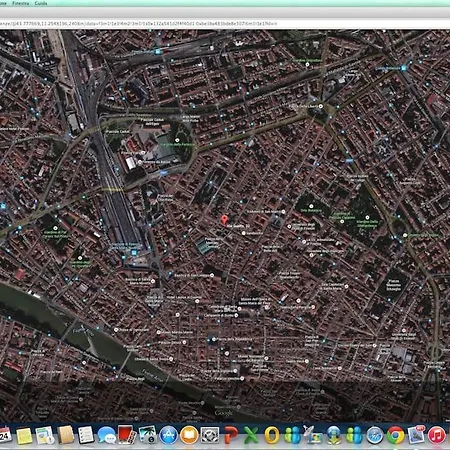Launch iTunes from the dock

[x=437, y=435]
